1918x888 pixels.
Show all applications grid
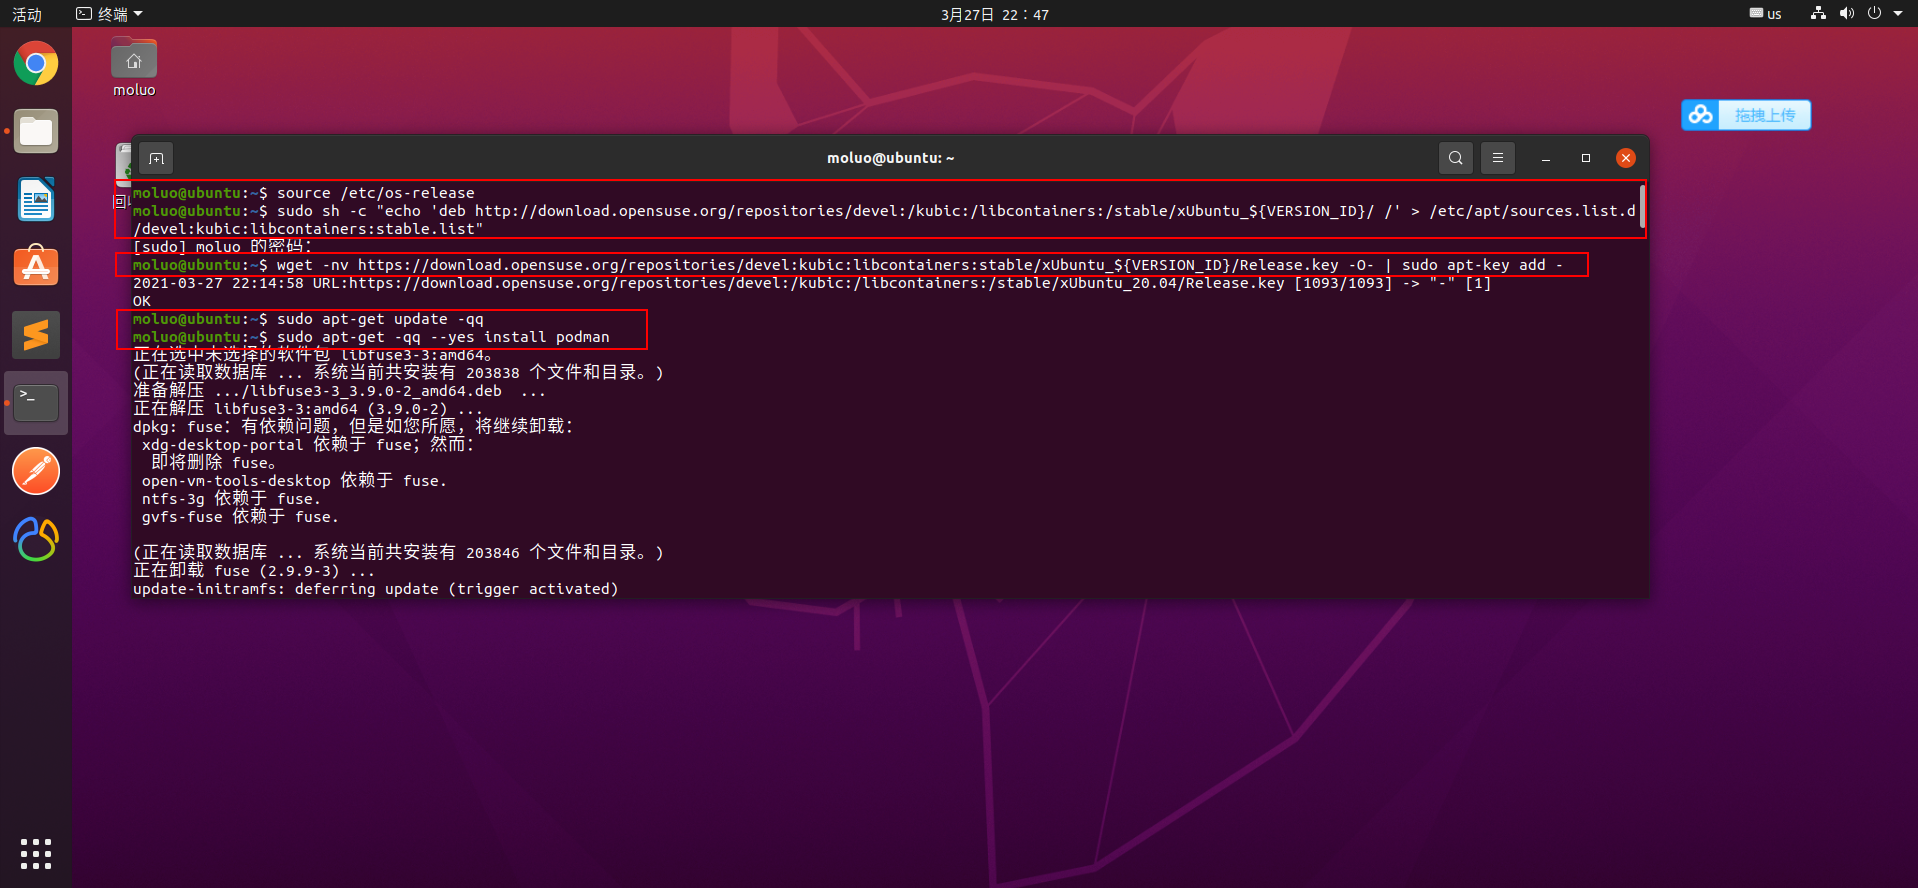[x=36, y=853]
